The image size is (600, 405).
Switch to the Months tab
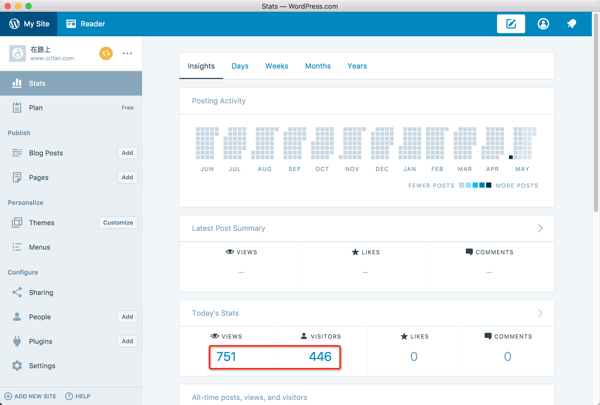(318, 66)
